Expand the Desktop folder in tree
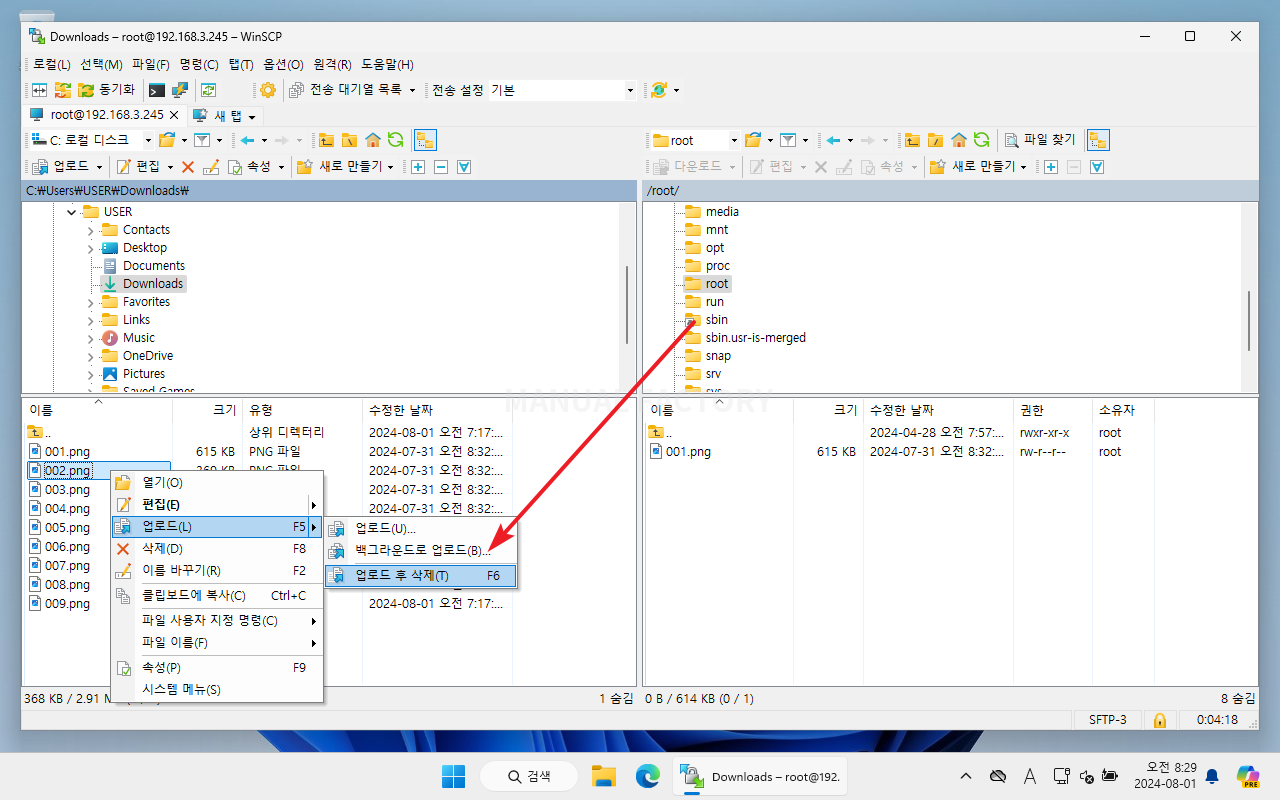Image resolution: width=1280 pixels, height=800 pixels. 90,248
